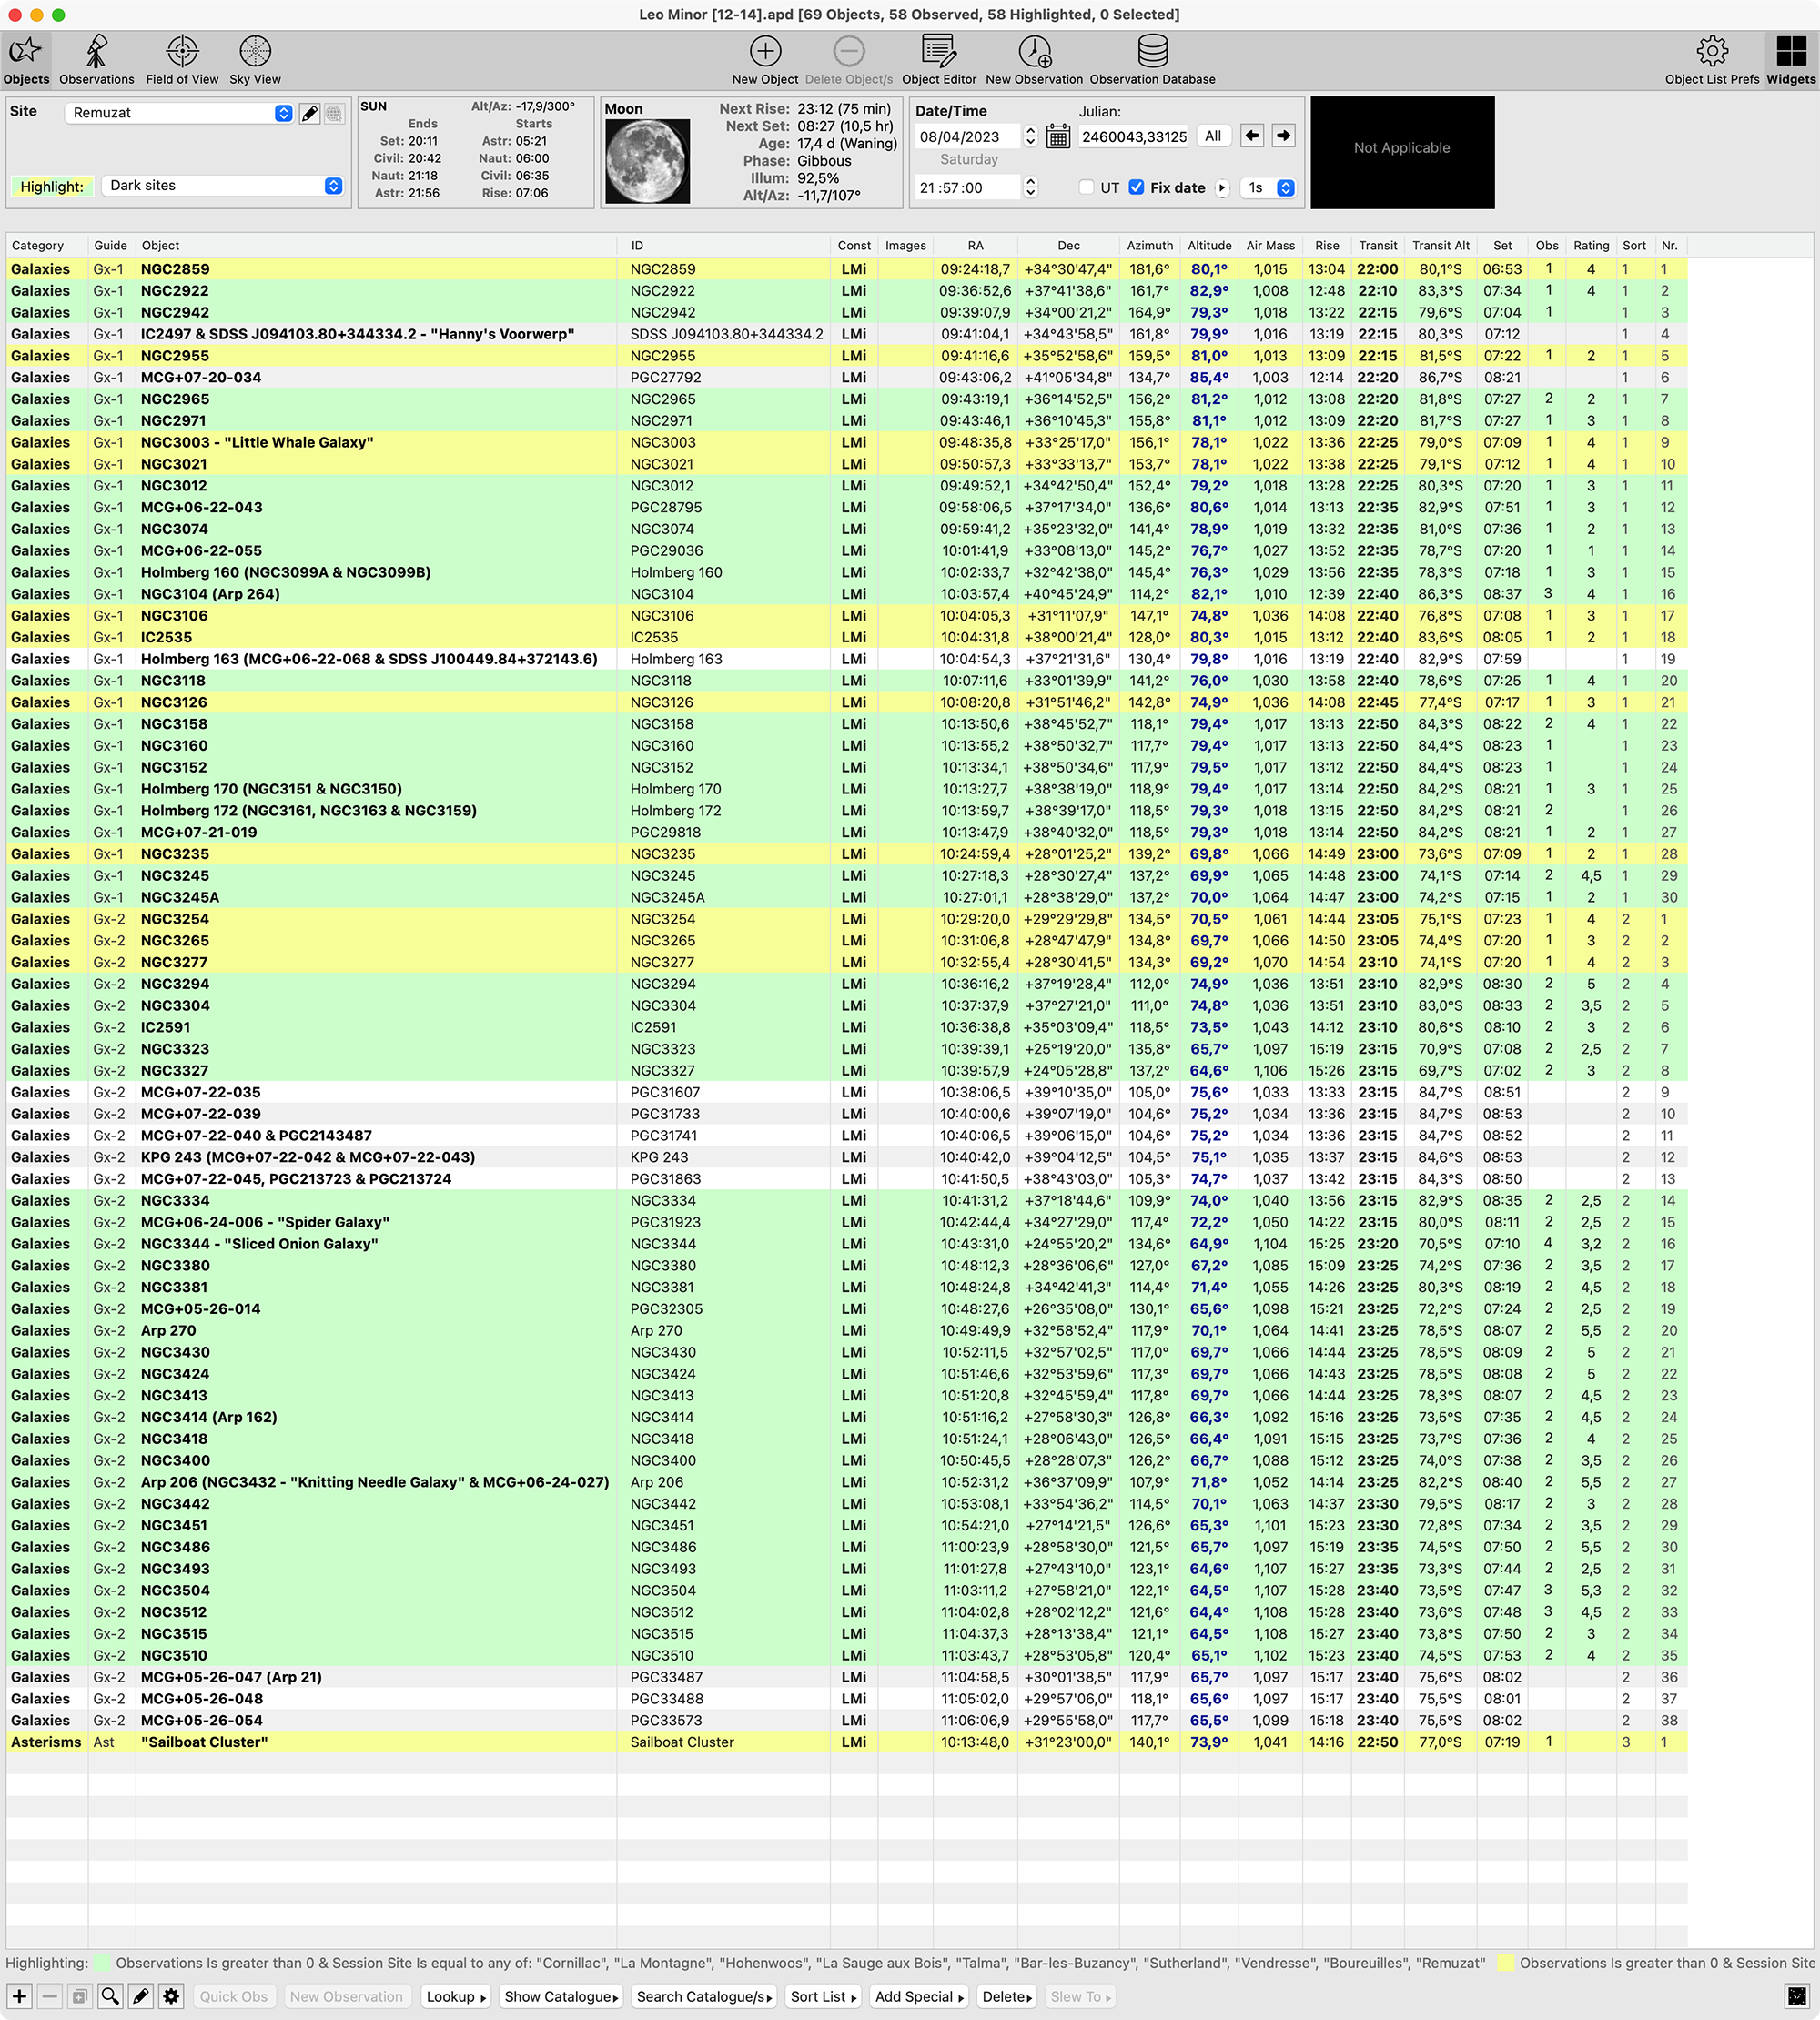
Task: Open the 1s time step dropdown
Action: [x=1268, y=188]
